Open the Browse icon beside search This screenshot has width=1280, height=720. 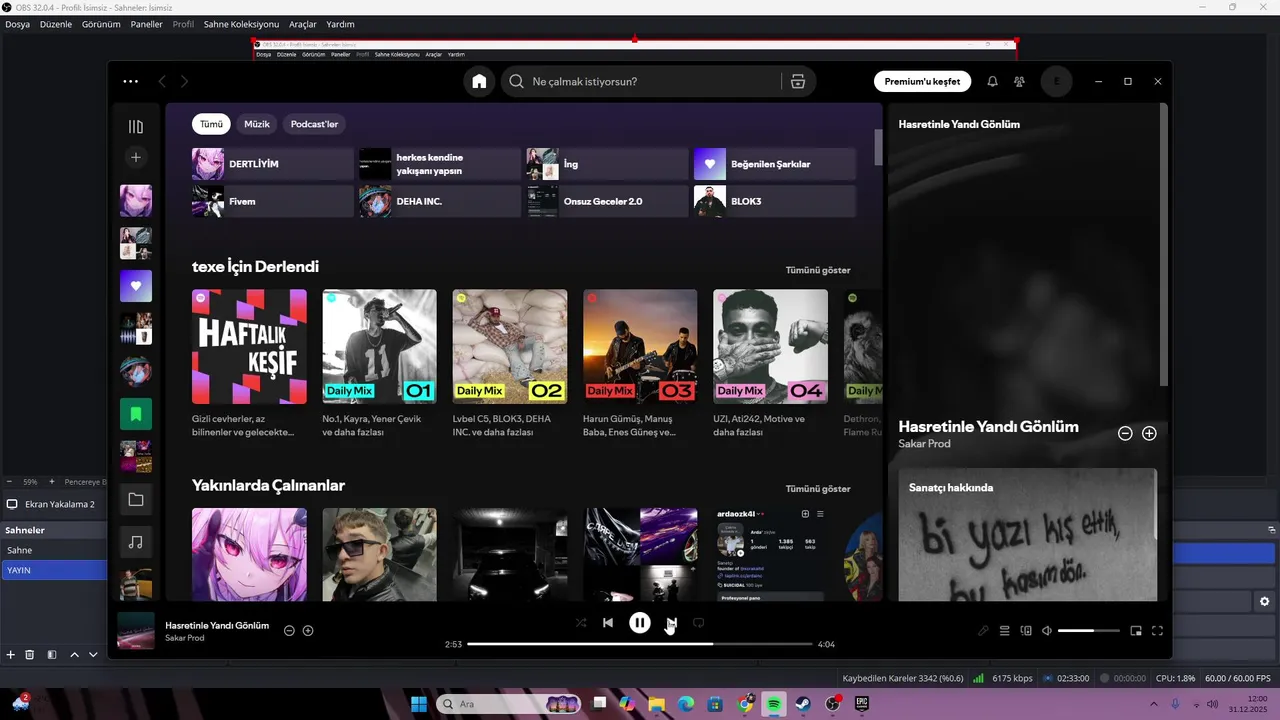coord(798,82)
